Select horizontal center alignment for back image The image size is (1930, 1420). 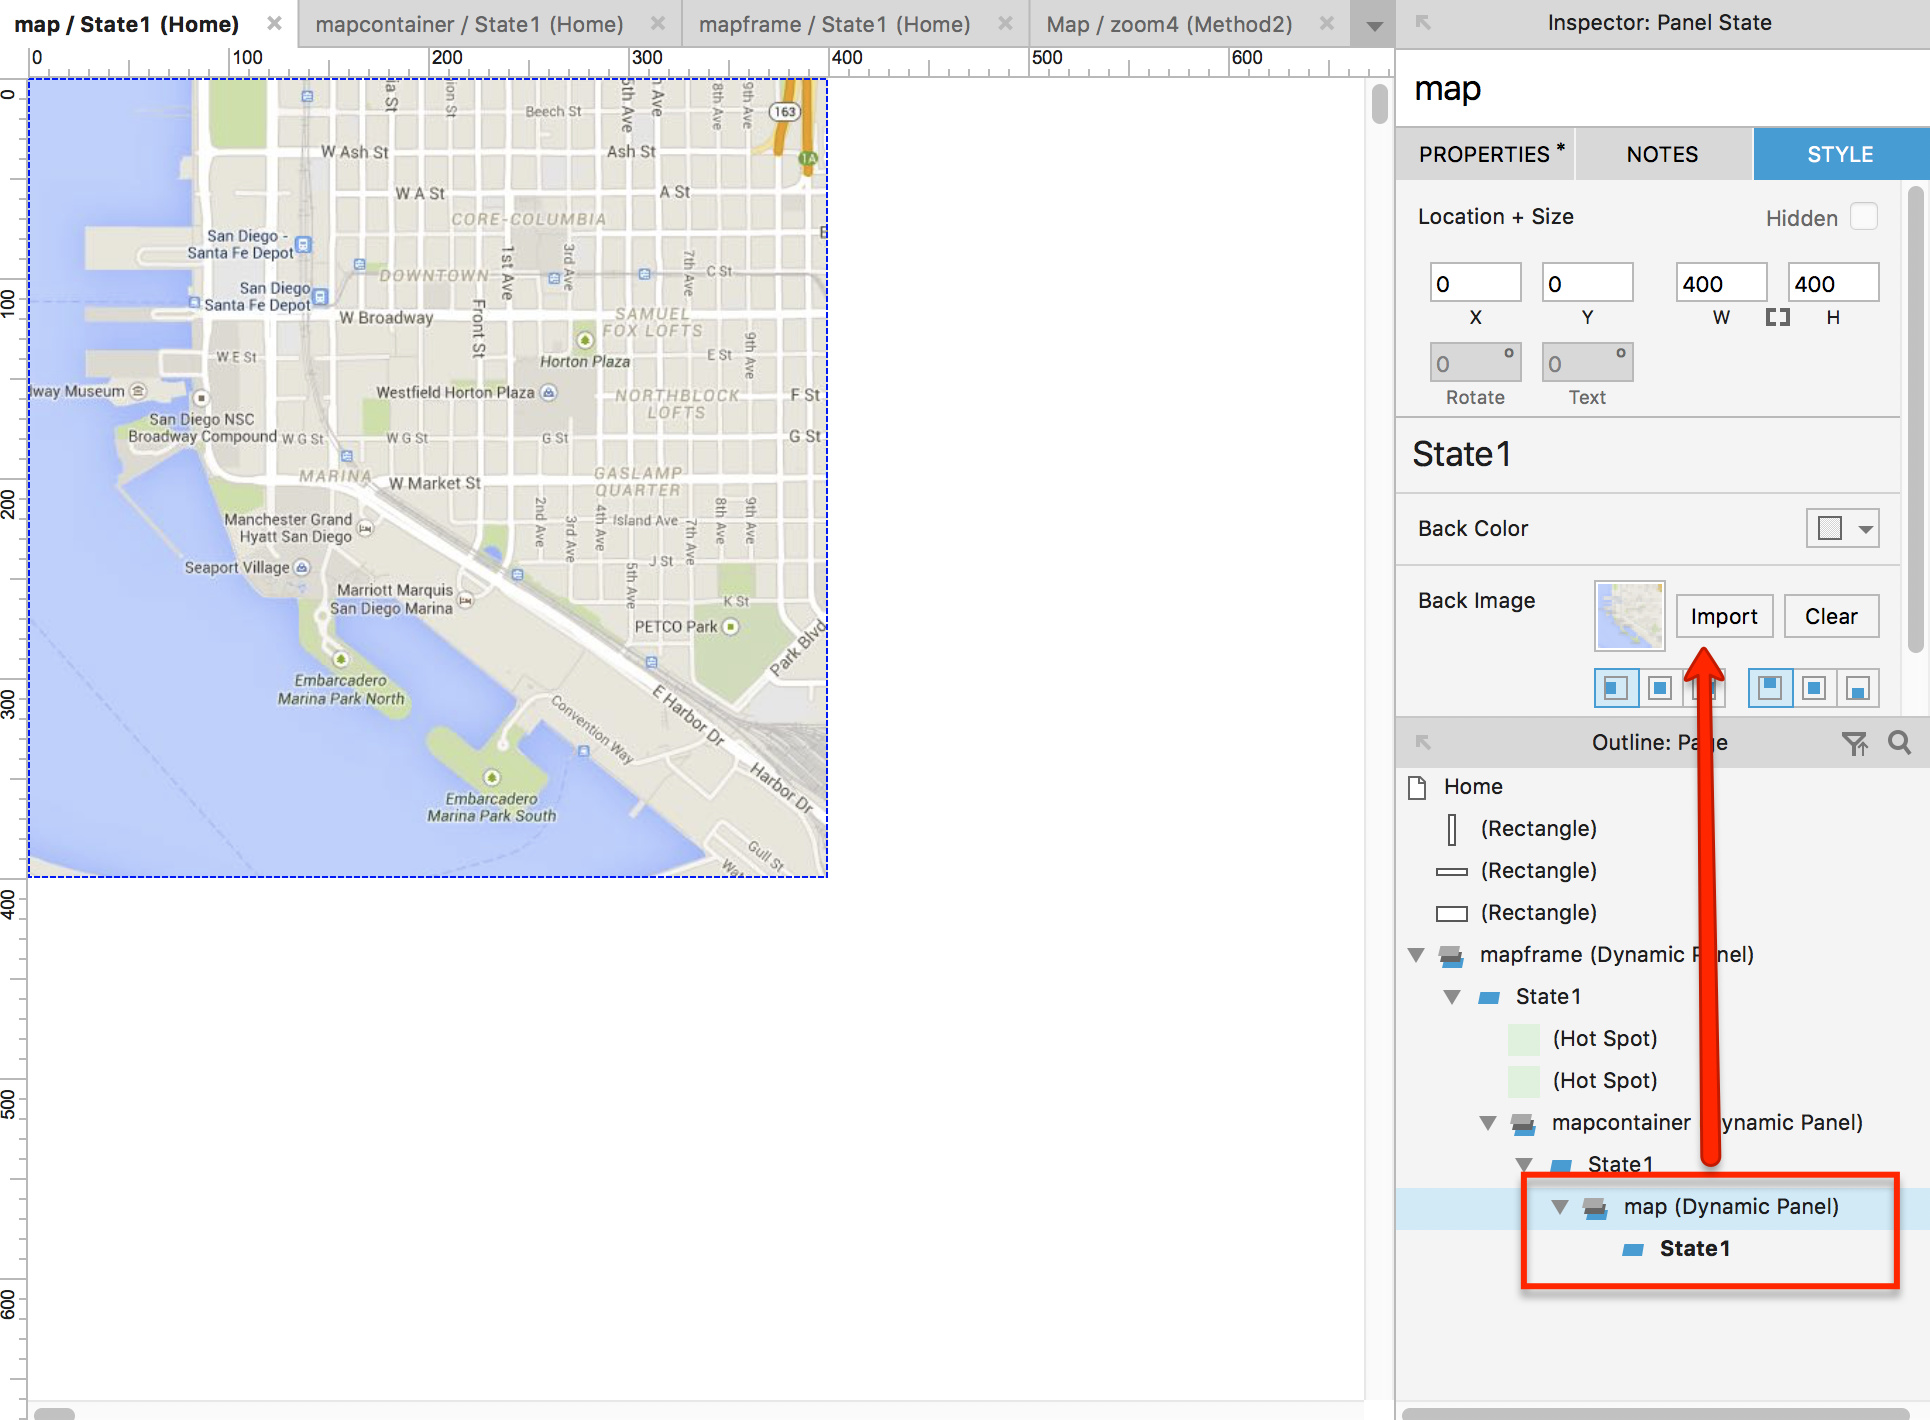click(1660, 688)
